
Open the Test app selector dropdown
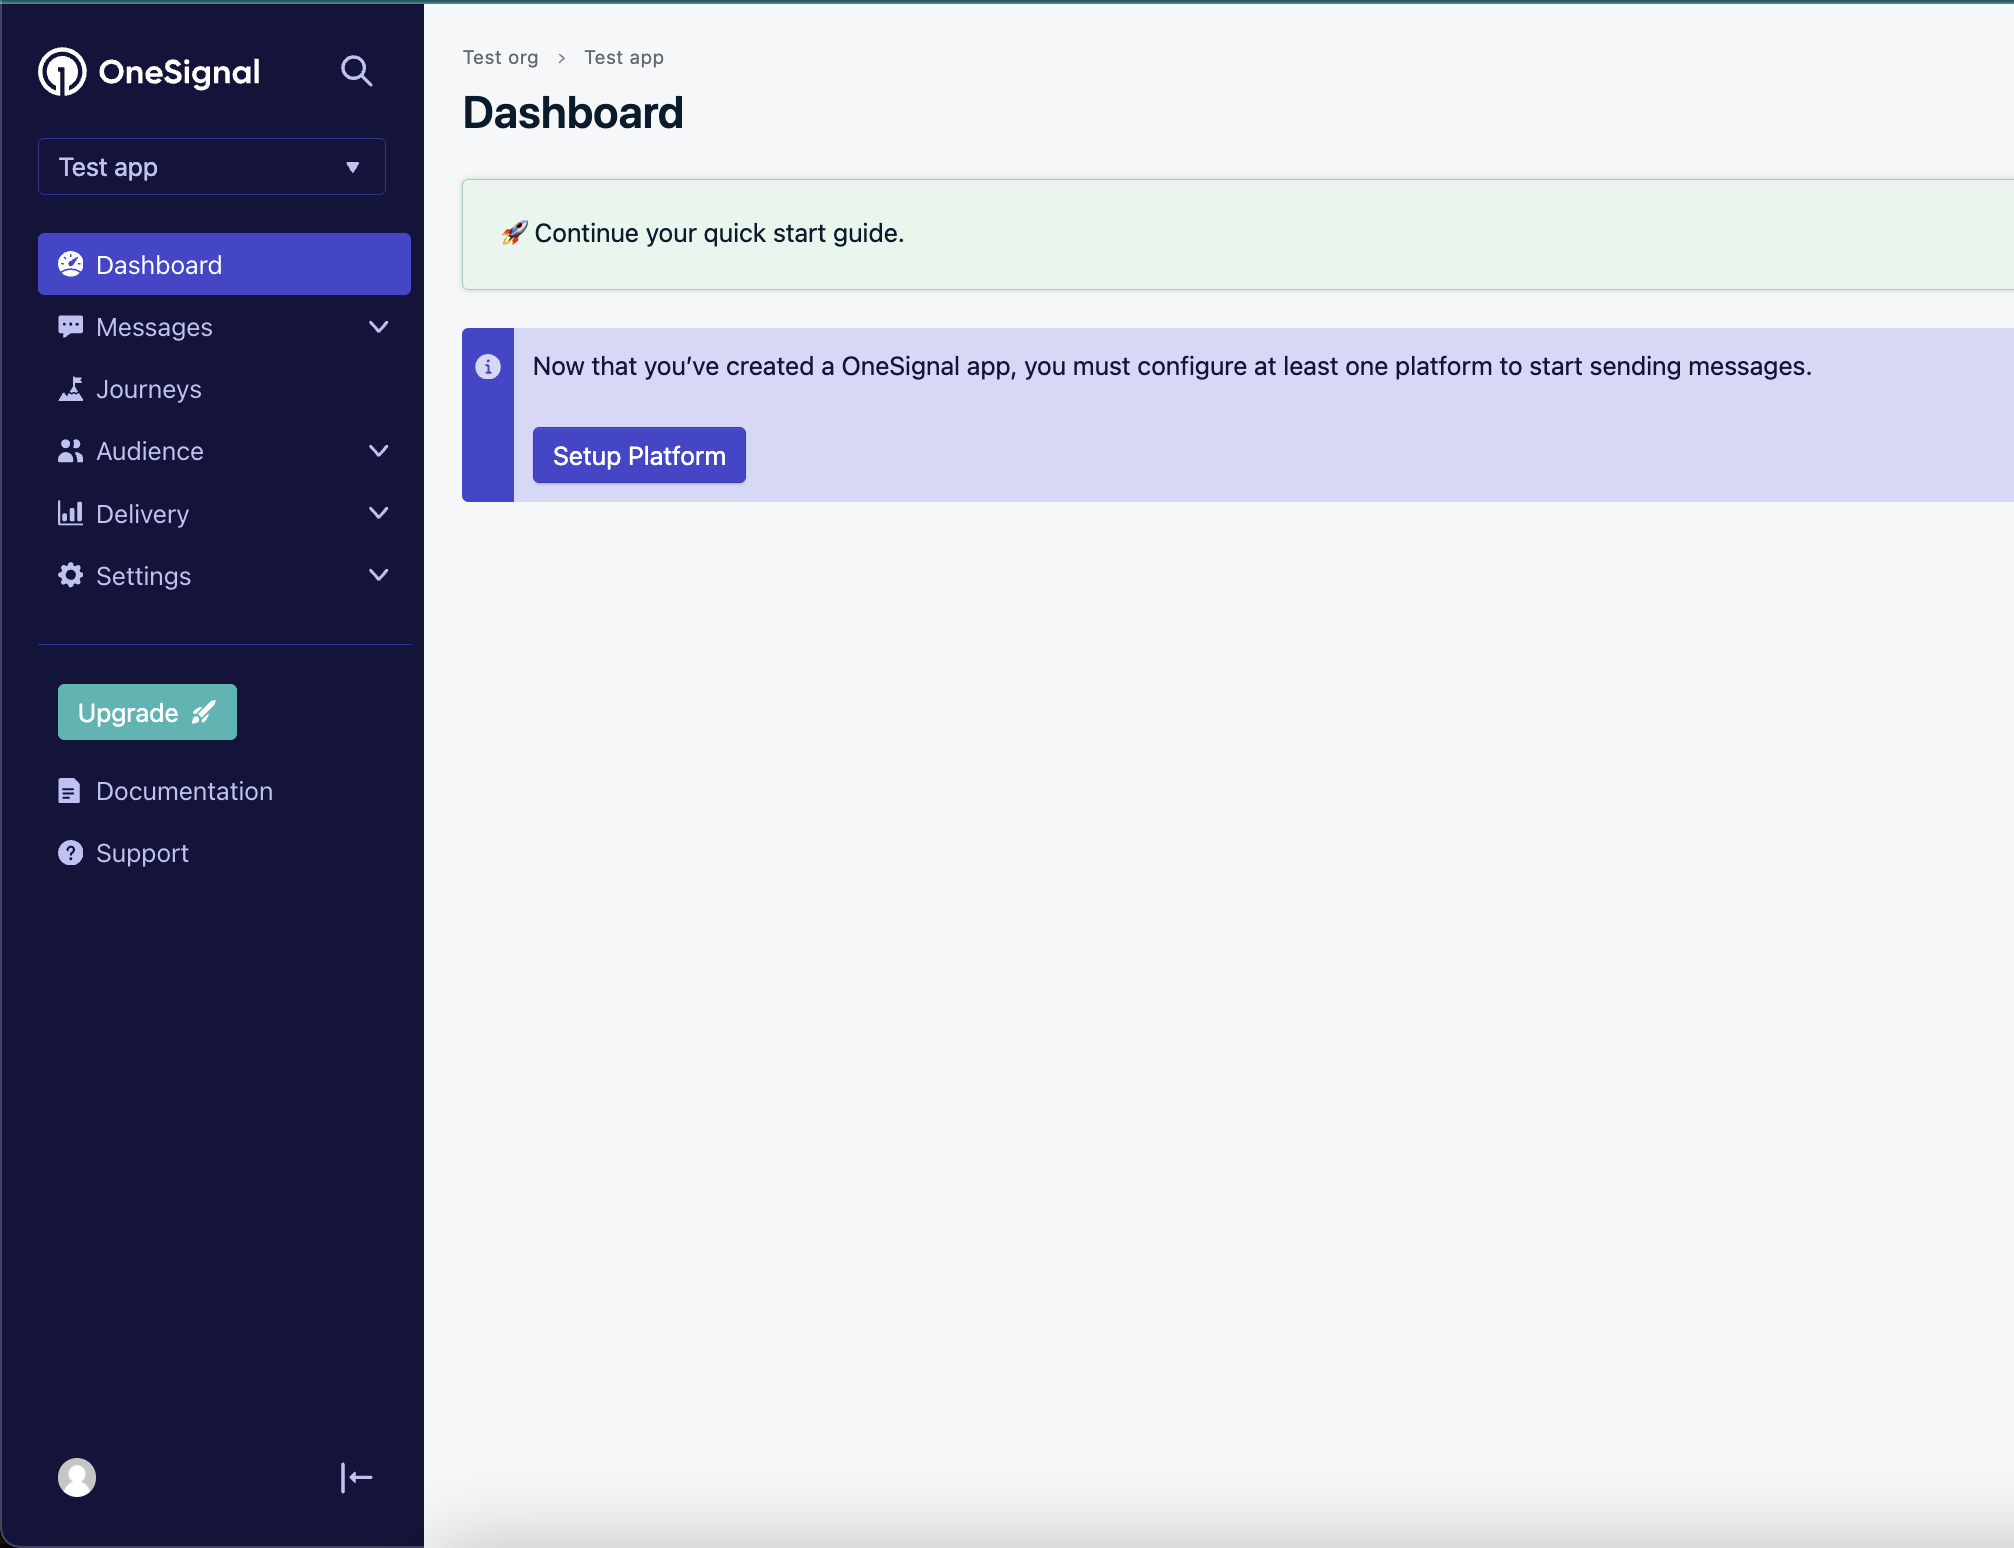[212, 167]
